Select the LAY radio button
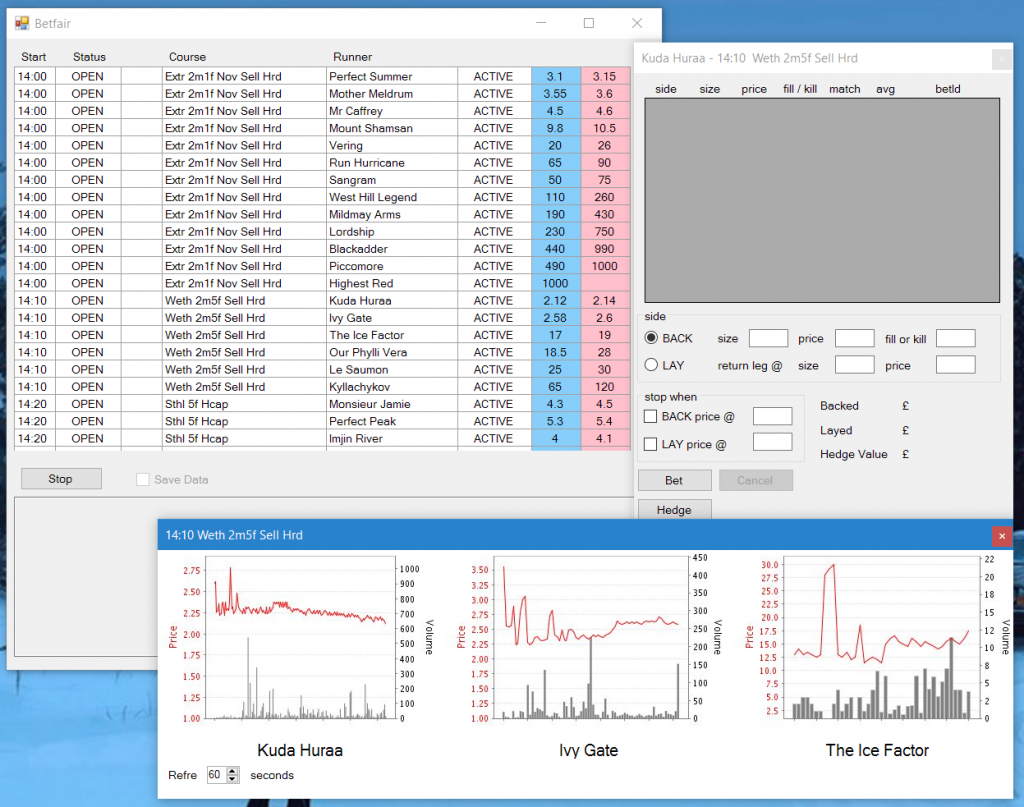Viewport: 1024px width, 807px height. pyautogui.click(x=651, y=365)
